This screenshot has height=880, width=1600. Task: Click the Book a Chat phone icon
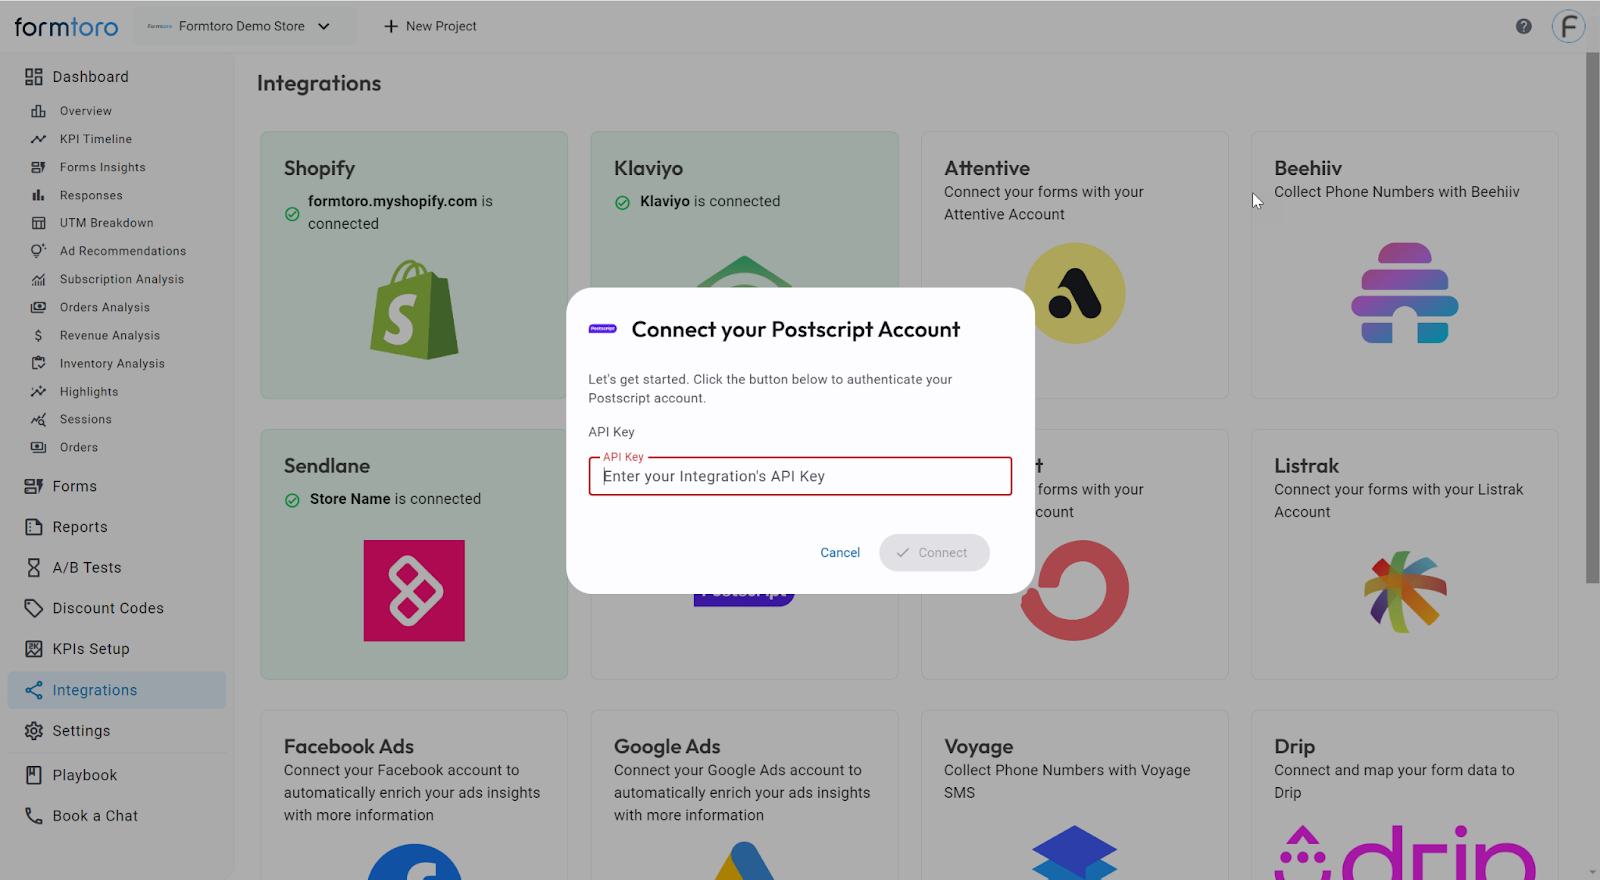[x=34, y=816]
